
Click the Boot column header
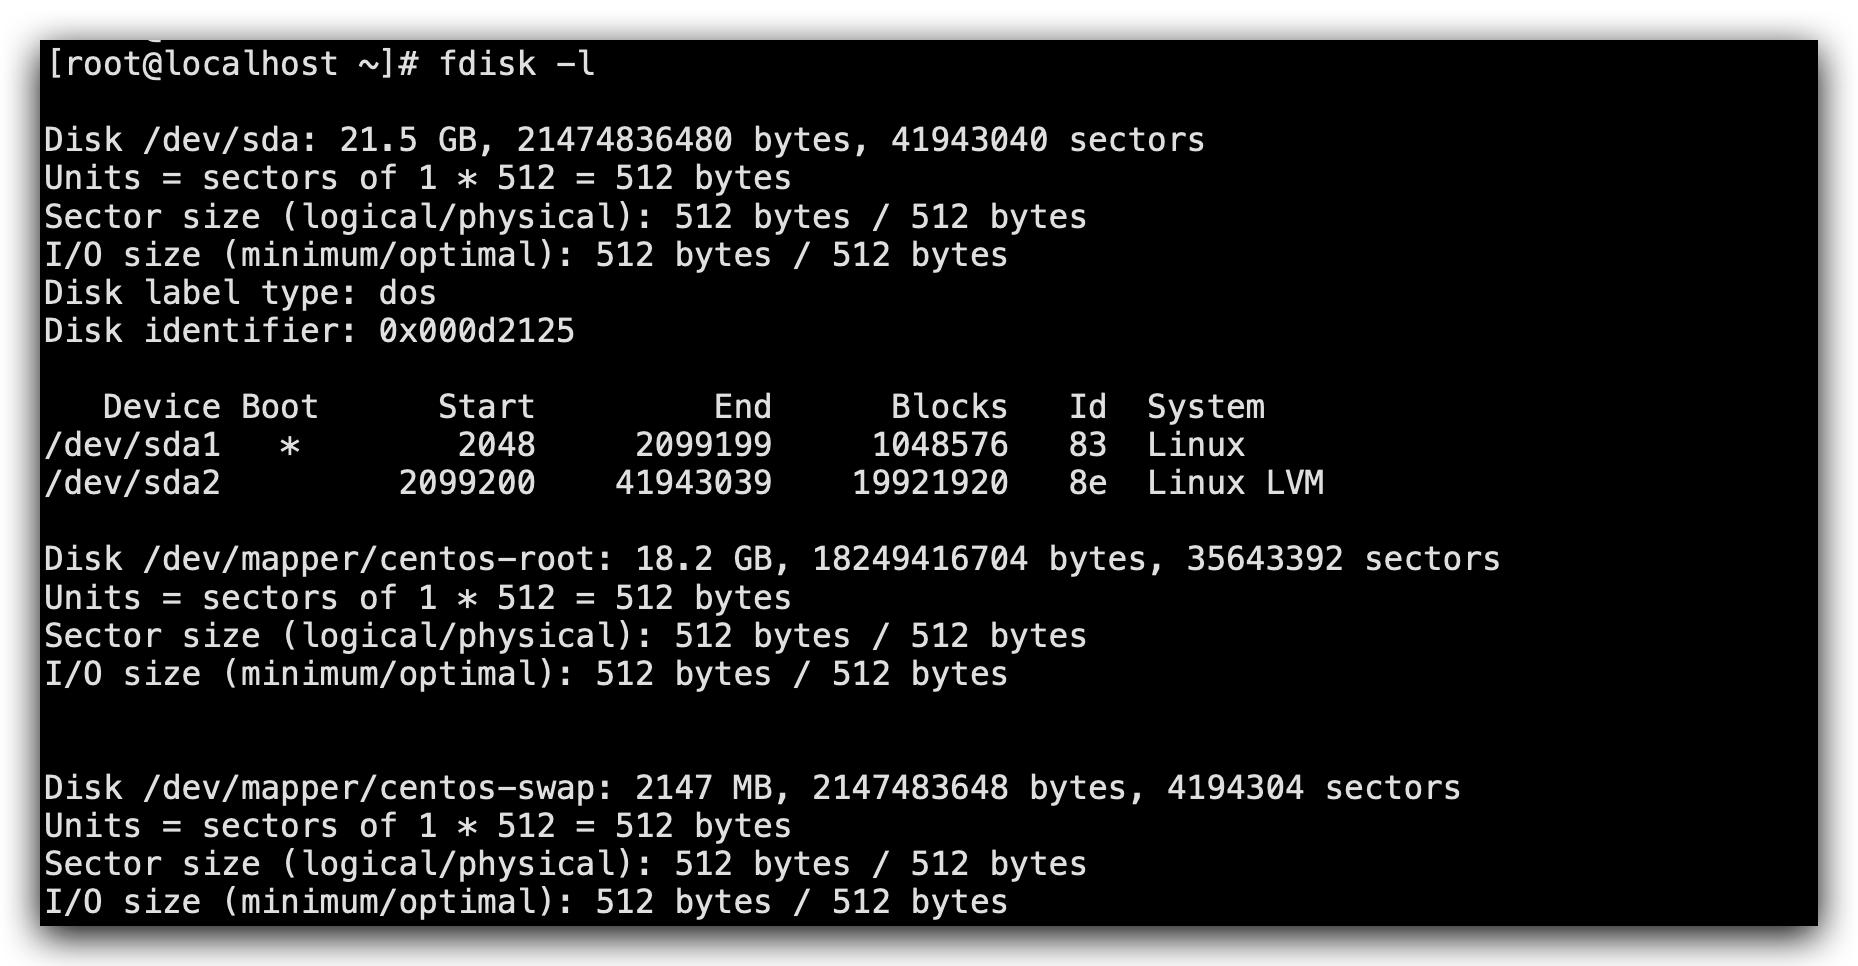point(279,407)
